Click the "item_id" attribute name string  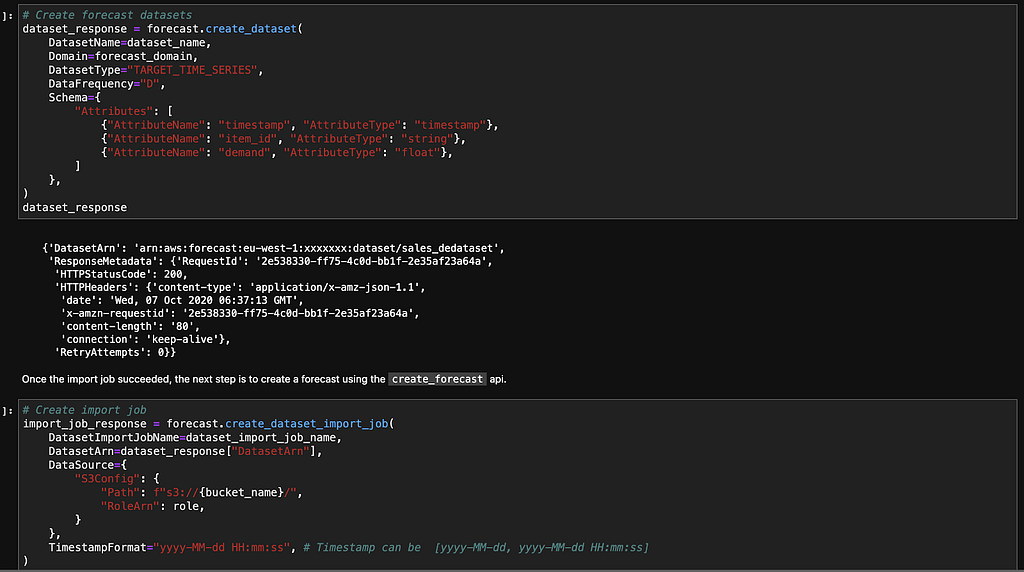(248, 138)
